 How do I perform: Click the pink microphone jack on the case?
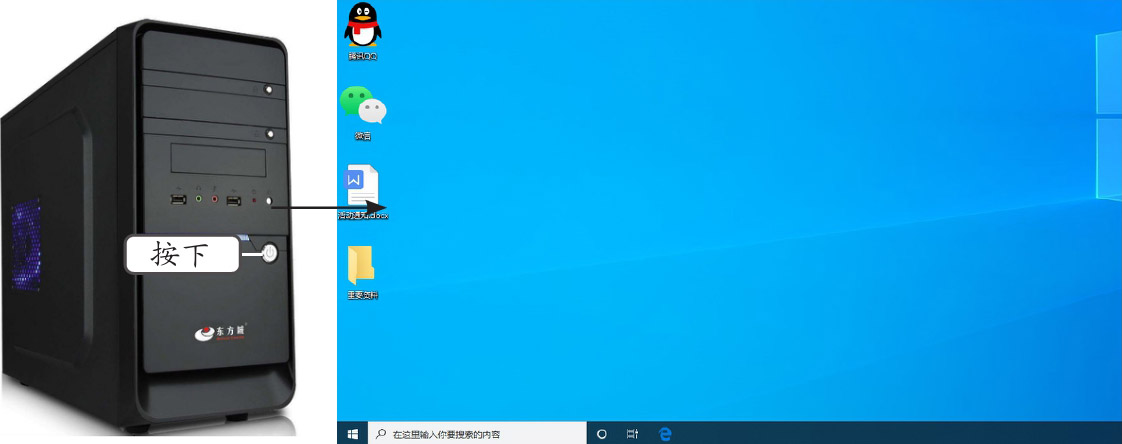pyautogui.click(x=214, y=201)
